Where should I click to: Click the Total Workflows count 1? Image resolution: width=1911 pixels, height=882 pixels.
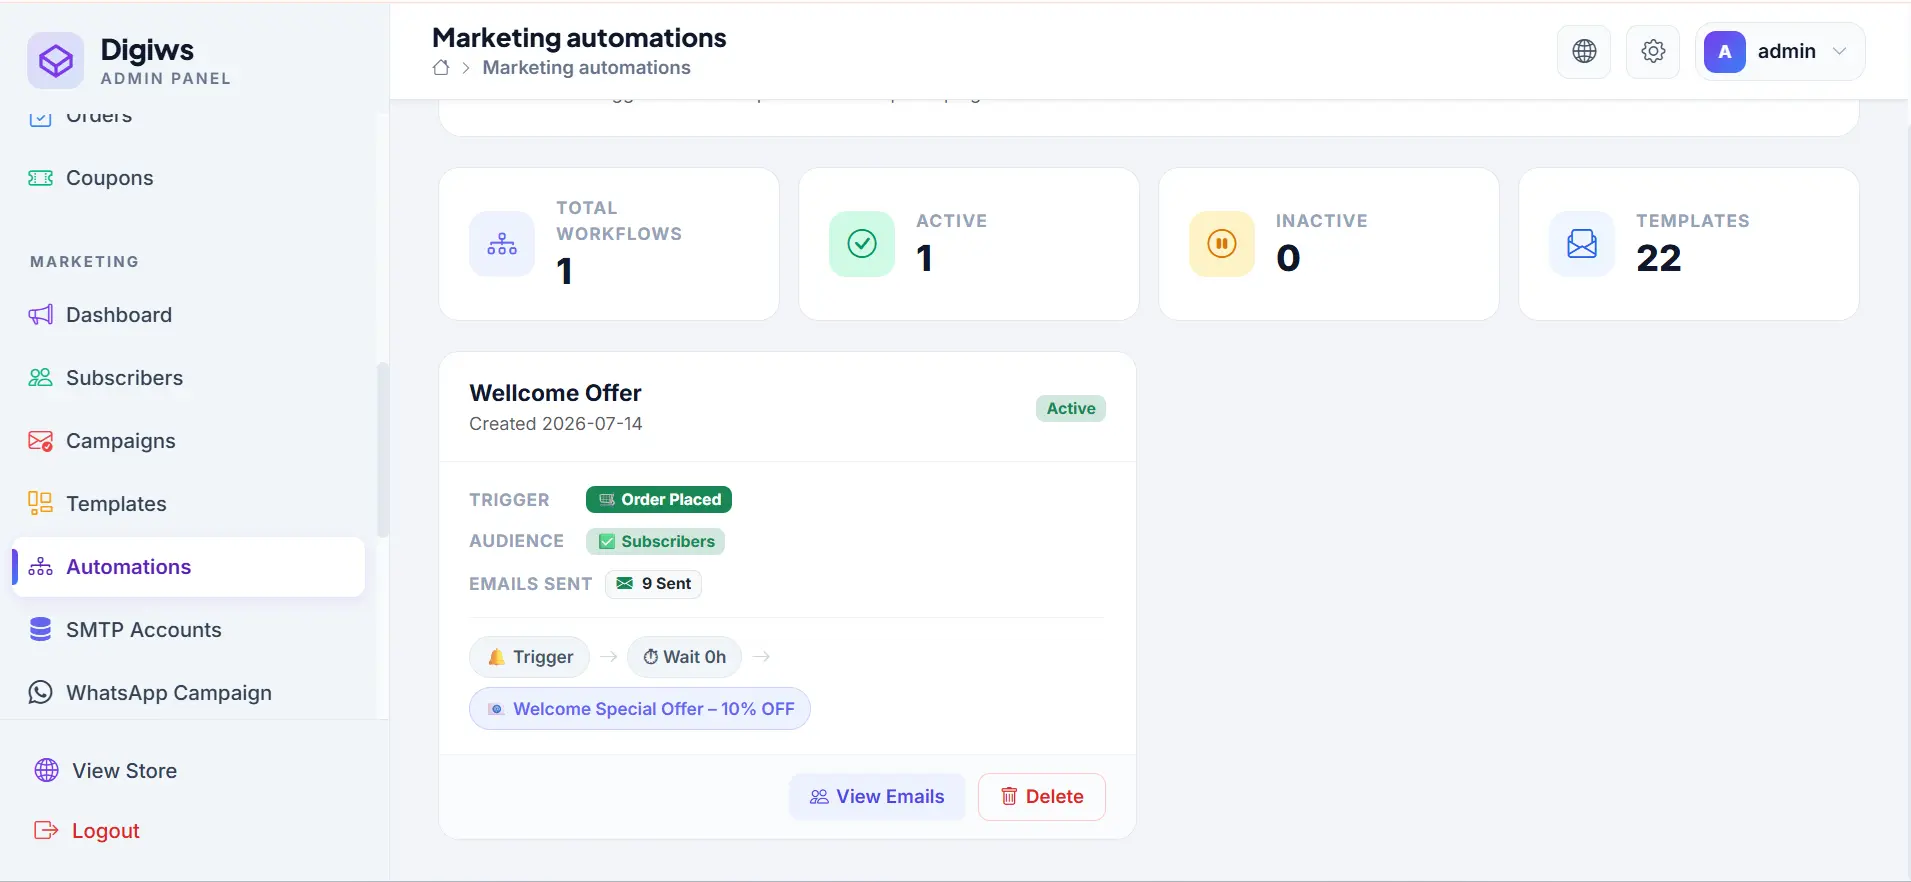pyautogui.click(x=565, y=271)
